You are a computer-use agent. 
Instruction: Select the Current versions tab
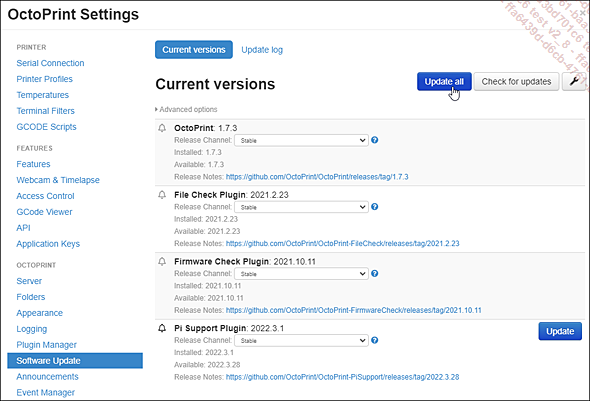coord(194,50)
